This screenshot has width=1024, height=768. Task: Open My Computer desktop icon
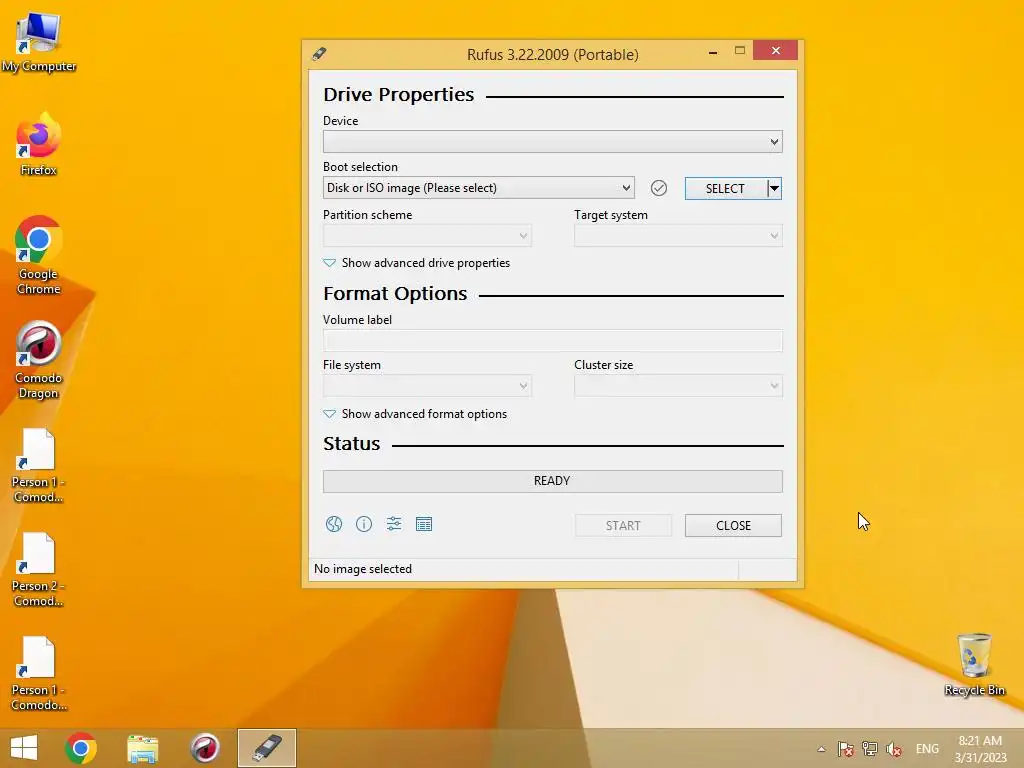[39, 41]
